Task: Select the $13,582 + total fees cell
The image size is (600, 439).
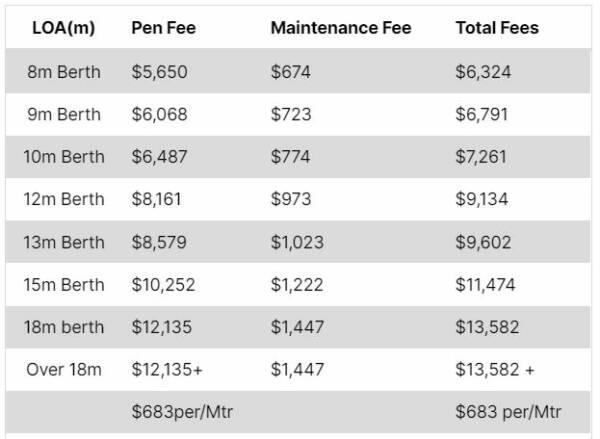Action: coord(494,370)
